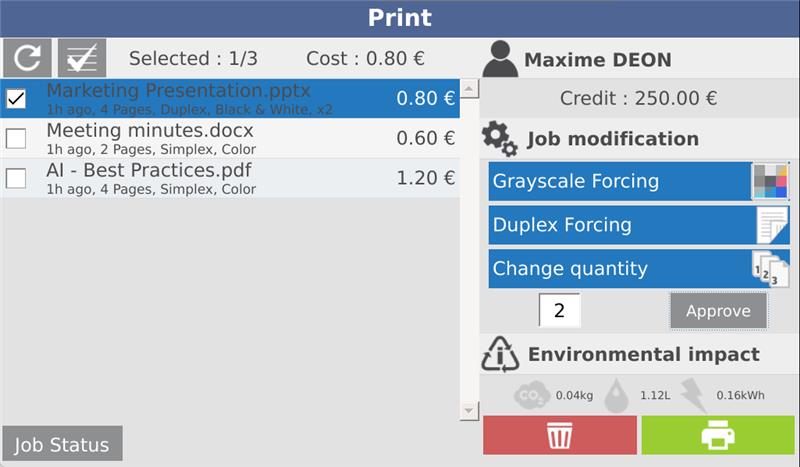Click the CO2 cloud emission icon
Viewport: 800px width, 467px height.
[x=531, y=396]
